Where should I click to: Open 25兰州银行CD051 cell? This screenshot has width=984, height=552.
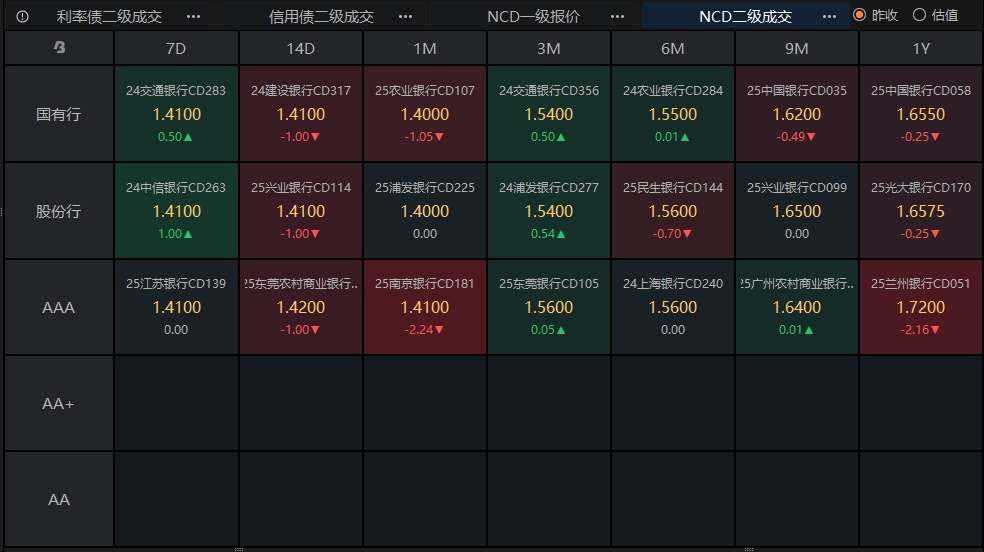pos(921,307)
